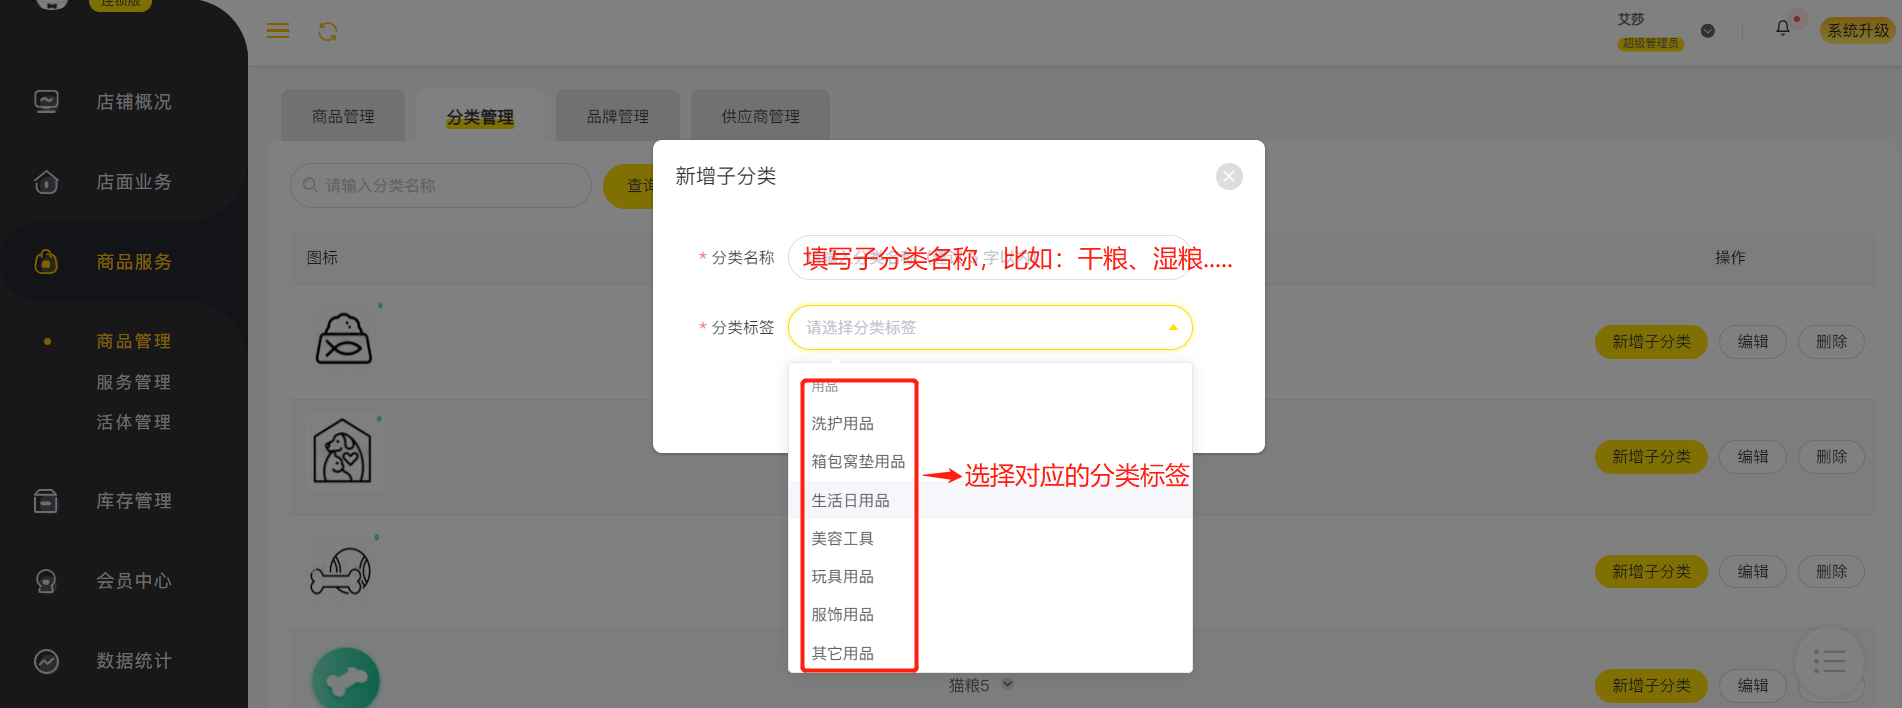Viewport: 1902px width, 708px height.
Task: Click the 库存管理 box icon
Action: [x=46, y=501]
